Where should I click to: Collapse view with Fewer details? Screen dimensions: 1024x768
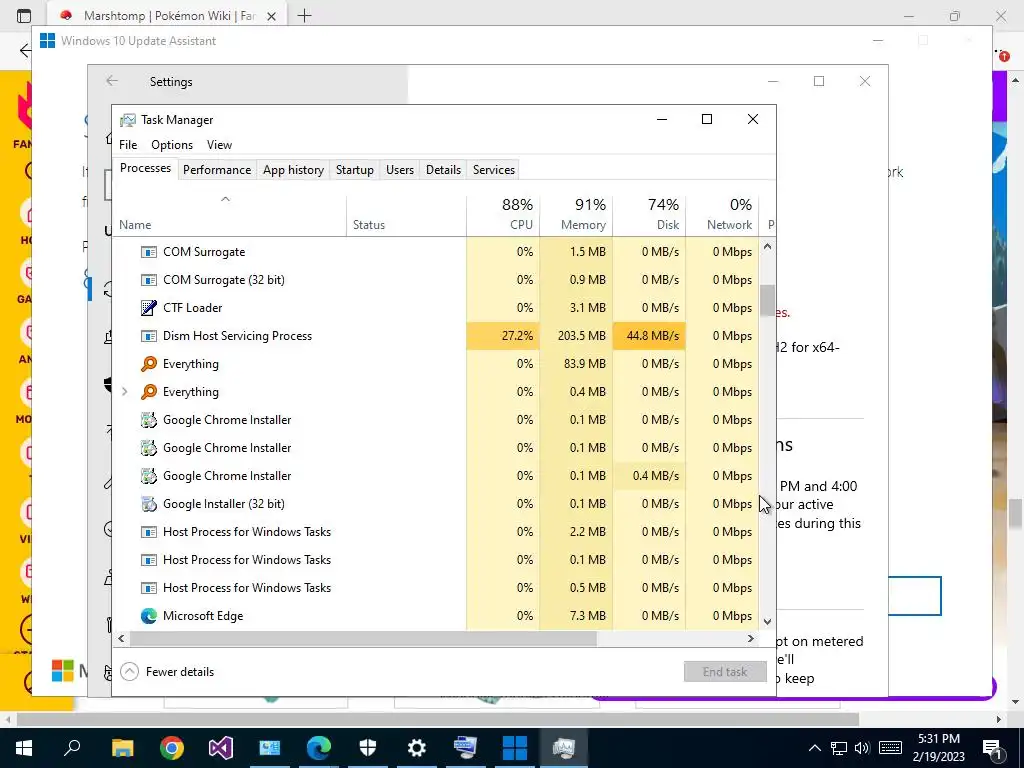click(x=167, y=672)
